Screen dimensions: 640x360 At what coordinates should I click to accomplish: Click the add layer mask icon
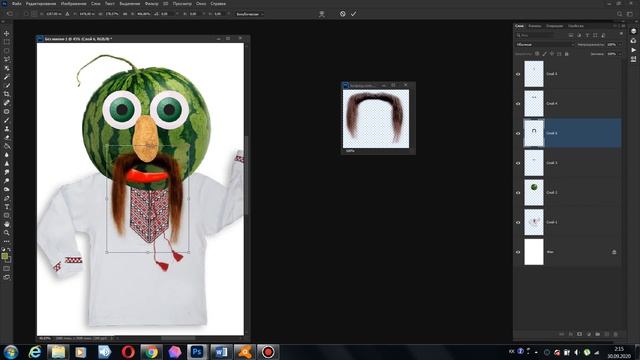coord(580,334)
